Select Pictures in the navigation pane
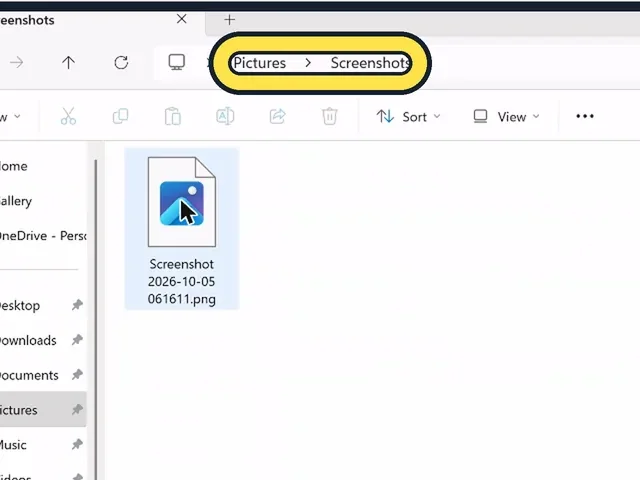The height and width of the screenshot is (480, 640). (x=43, y=409)
